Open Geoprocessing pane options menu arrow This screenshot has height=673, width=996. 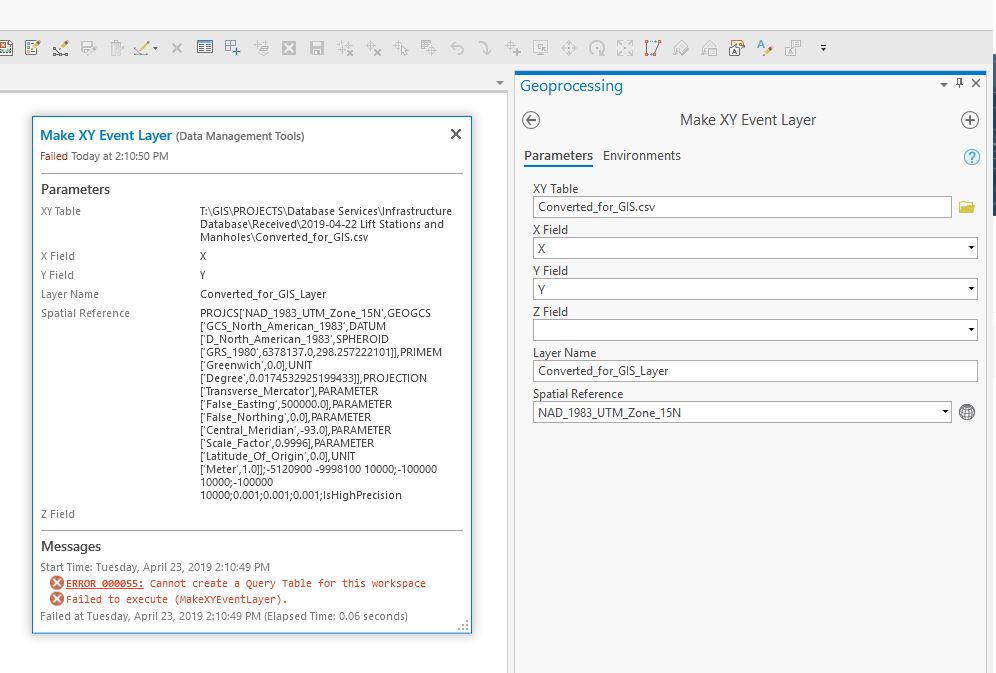[x=943, y=84]
